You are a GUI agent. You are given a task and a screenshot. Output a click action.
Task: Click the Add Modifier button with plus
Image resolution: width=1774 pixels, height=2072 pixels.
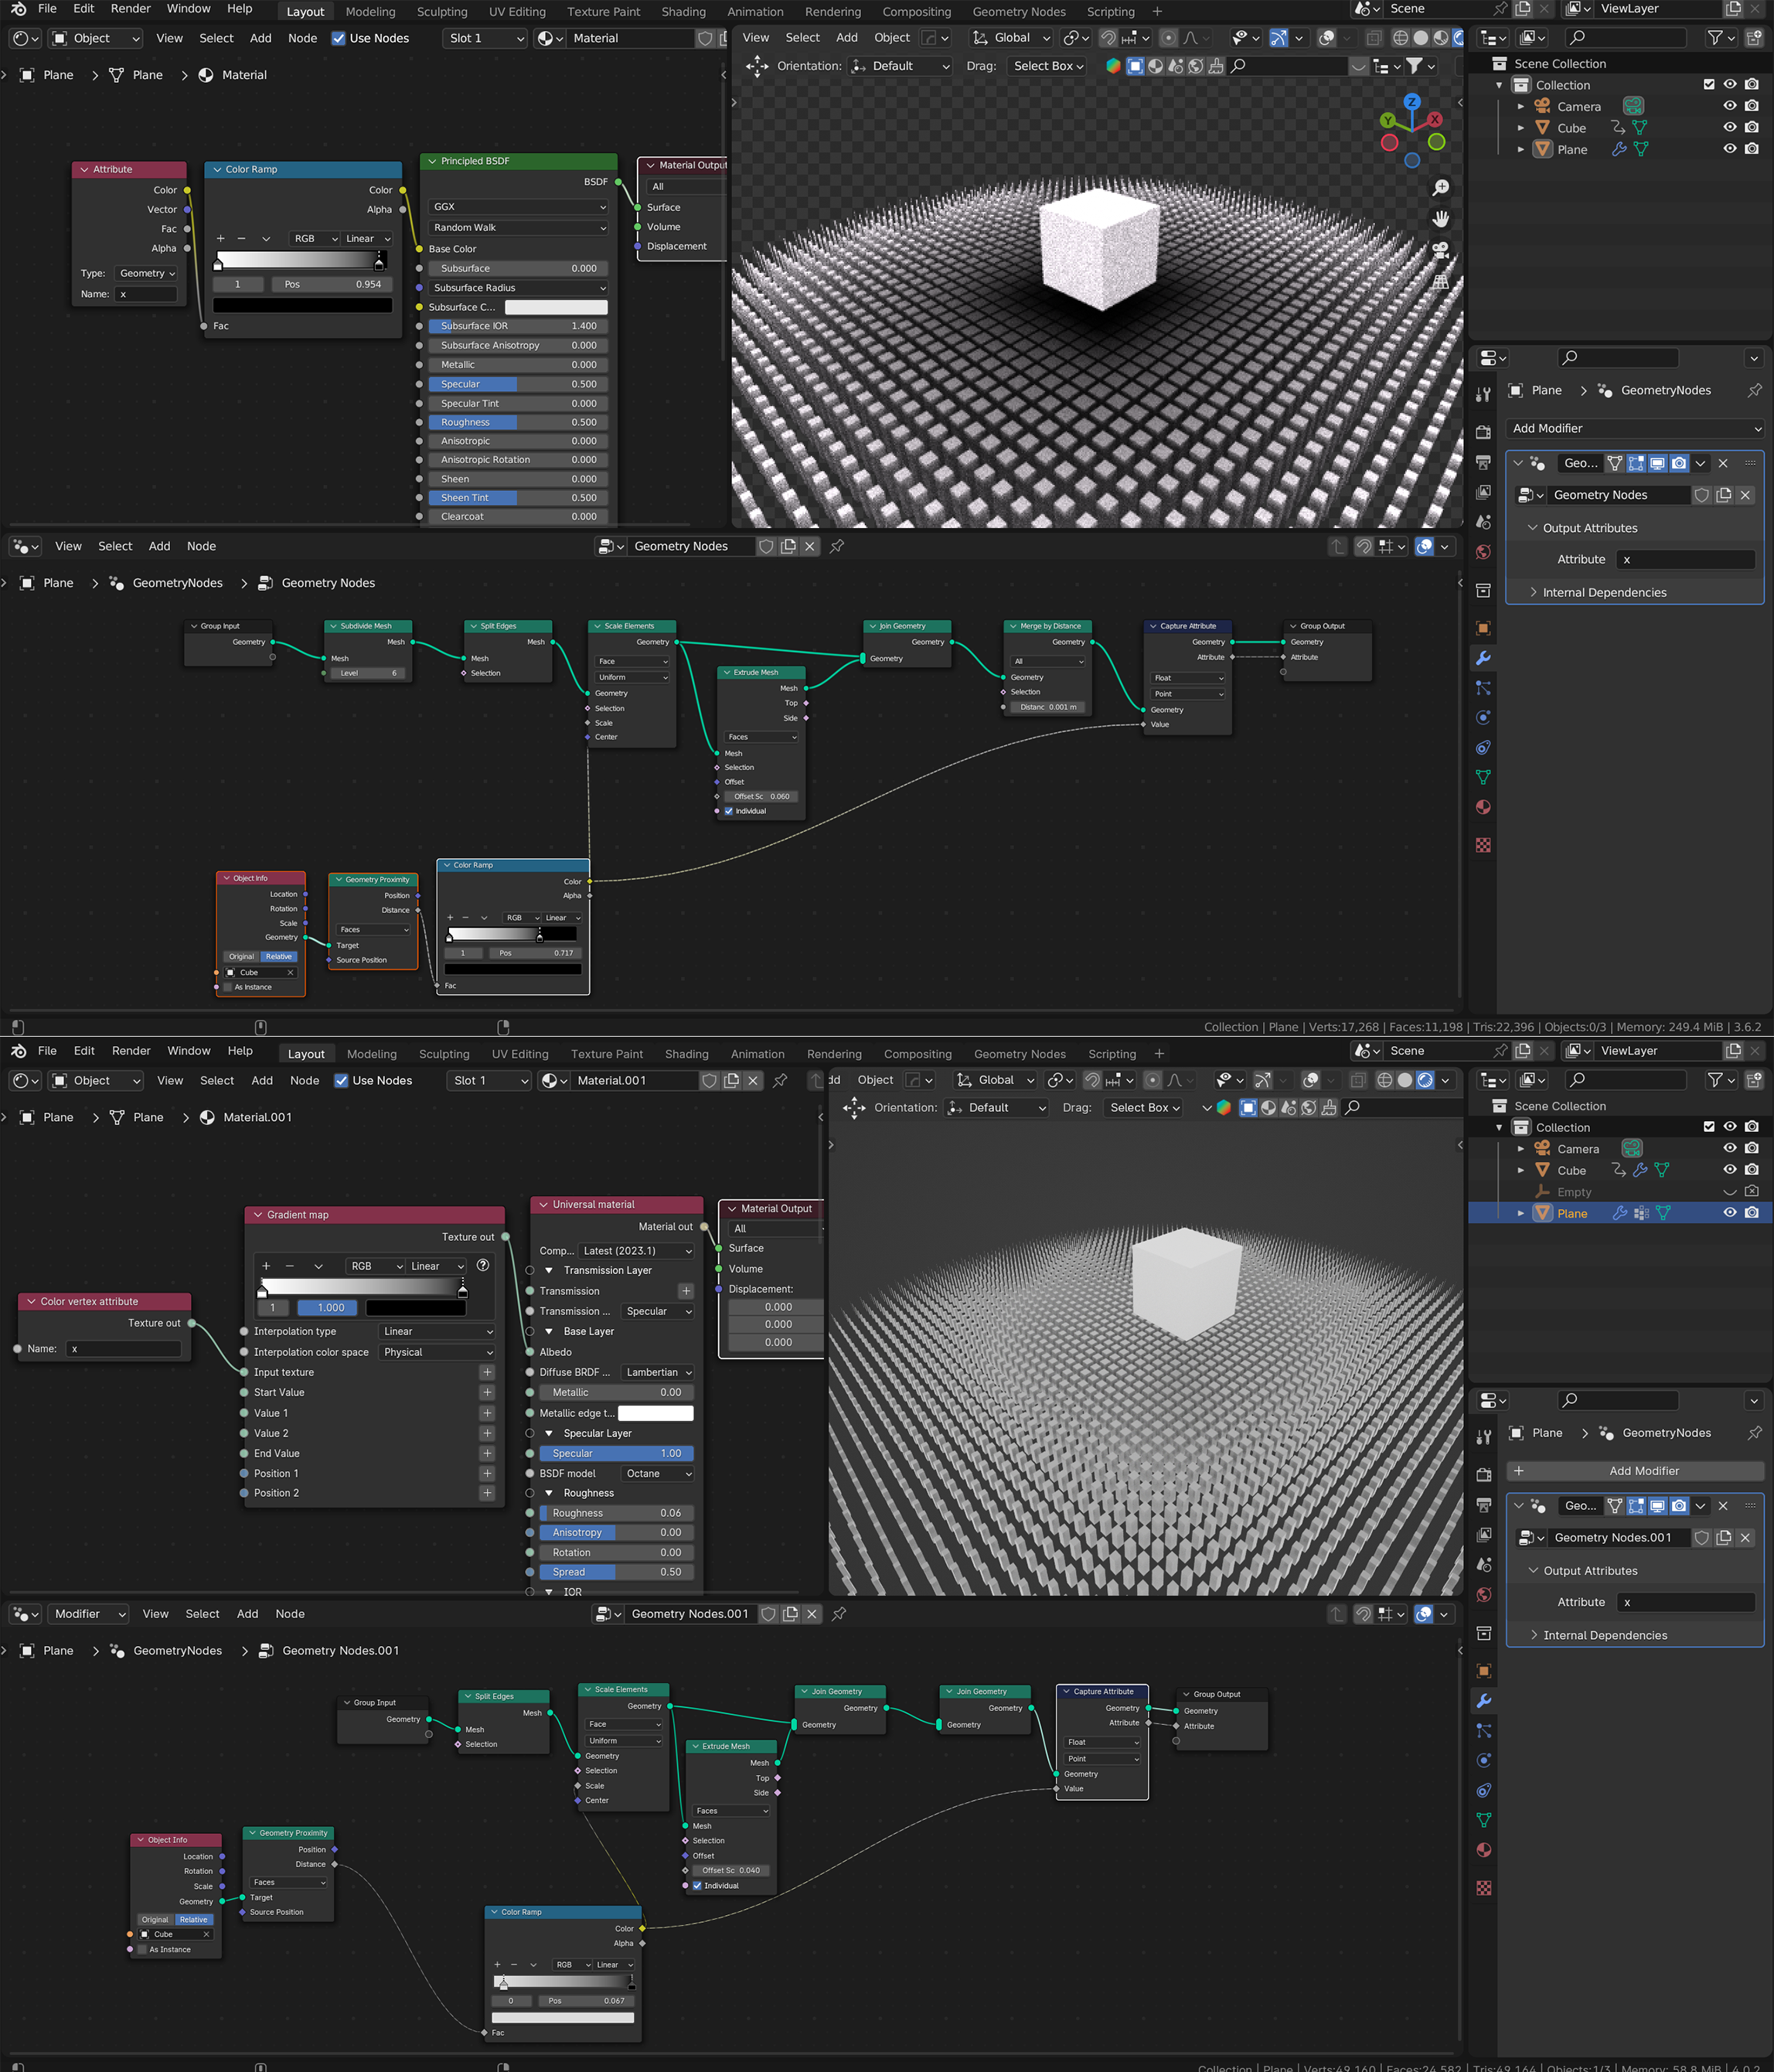tap(1634, 1471)
